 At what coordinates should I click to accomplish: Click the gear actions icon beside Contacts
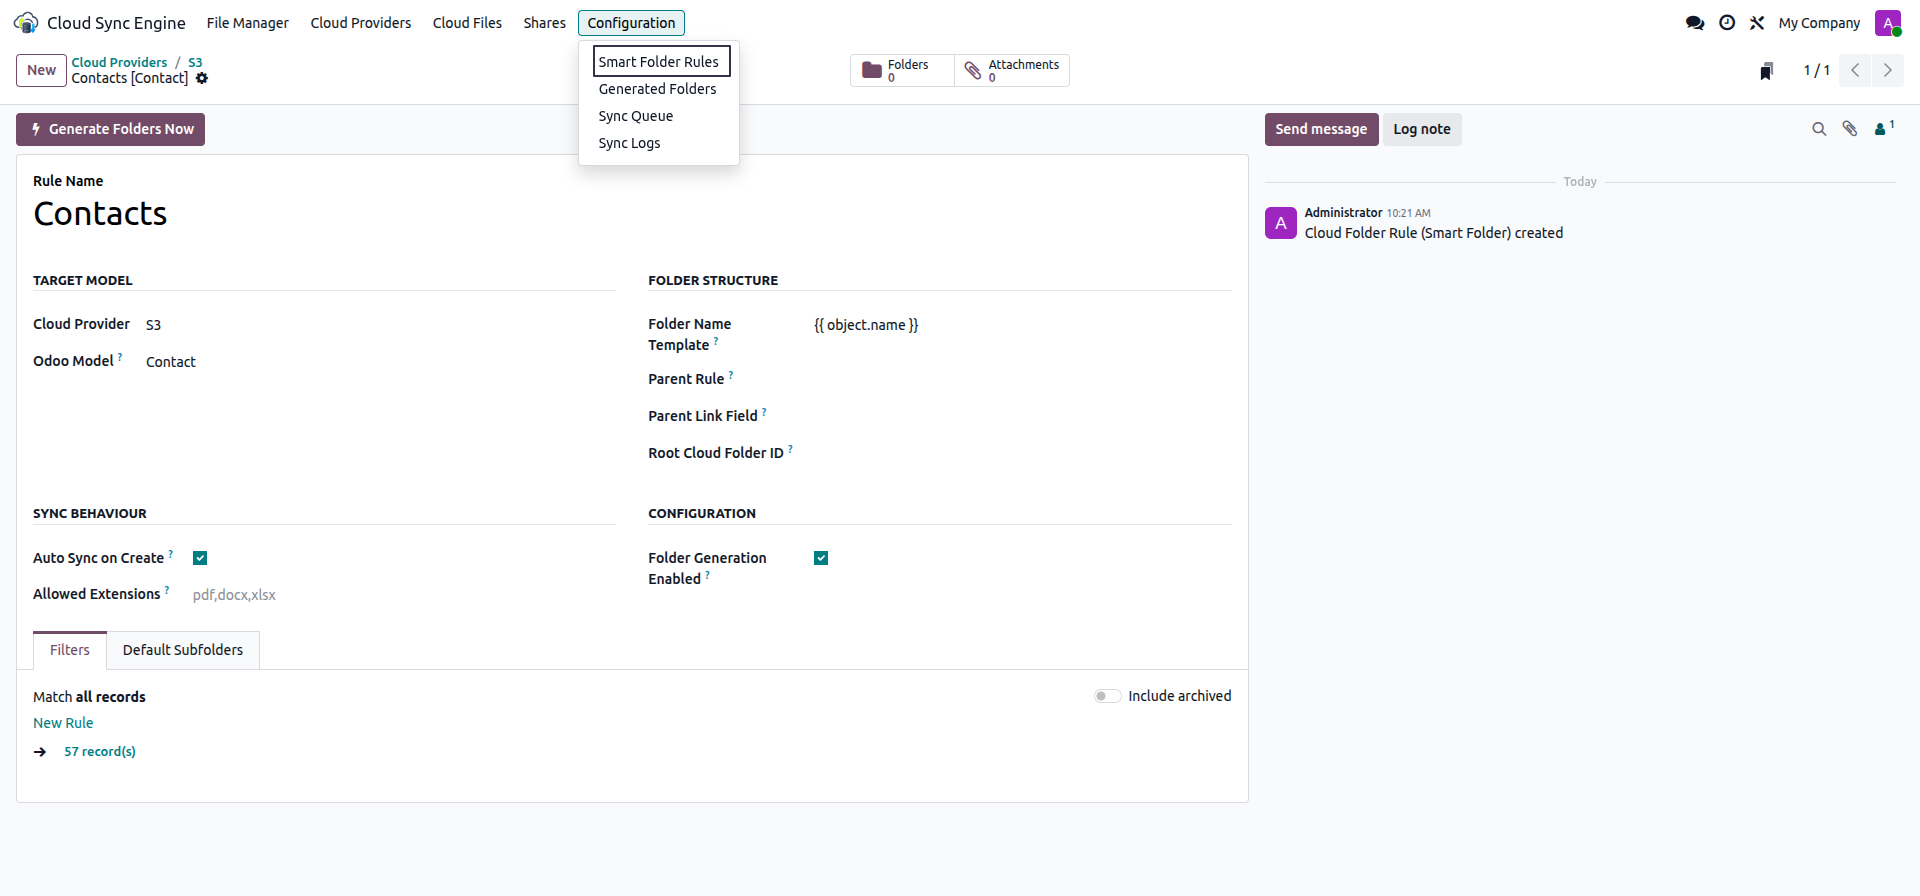[202, 78]
